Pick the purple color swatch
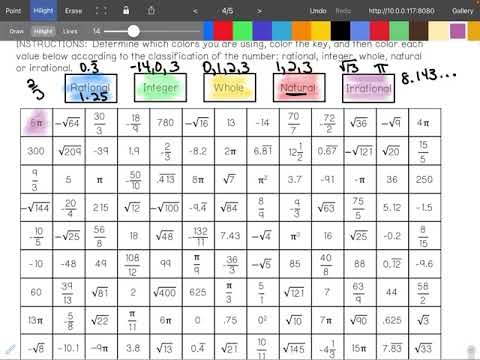The image size is (480, 360). (x=457, y=31)
